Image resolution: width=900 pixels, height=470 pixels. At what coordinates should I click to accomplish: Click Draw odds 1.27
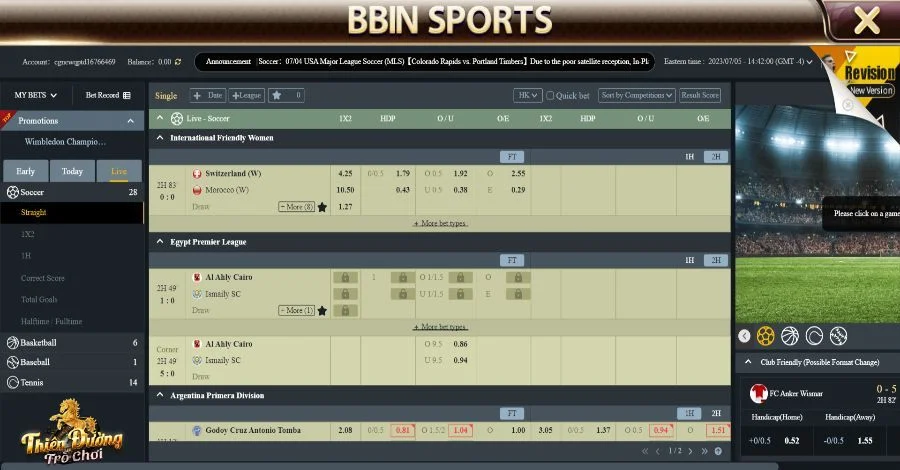click(x=346, y=207)
